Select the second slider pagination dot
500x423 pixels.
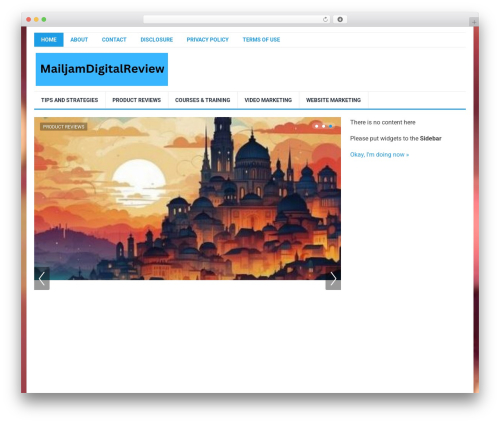point(323,126)
